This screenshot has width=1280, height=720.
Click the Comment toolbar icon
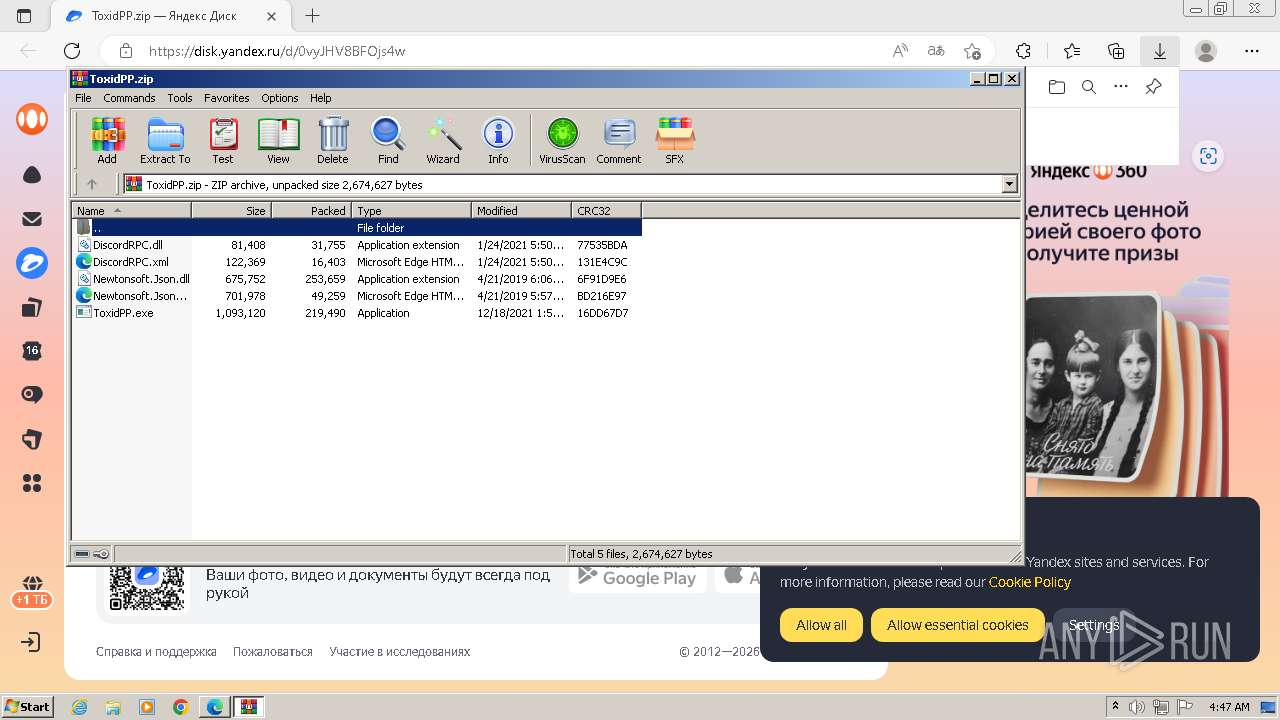[x=619, y=141]
